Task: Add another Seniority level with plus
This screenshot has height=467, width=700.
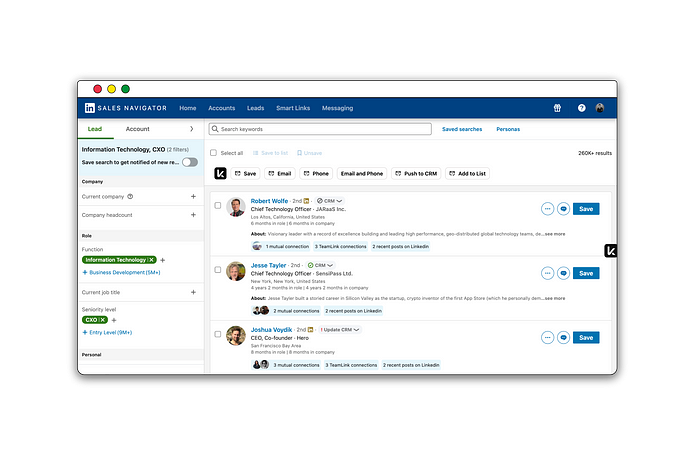Action: [114, 320]
